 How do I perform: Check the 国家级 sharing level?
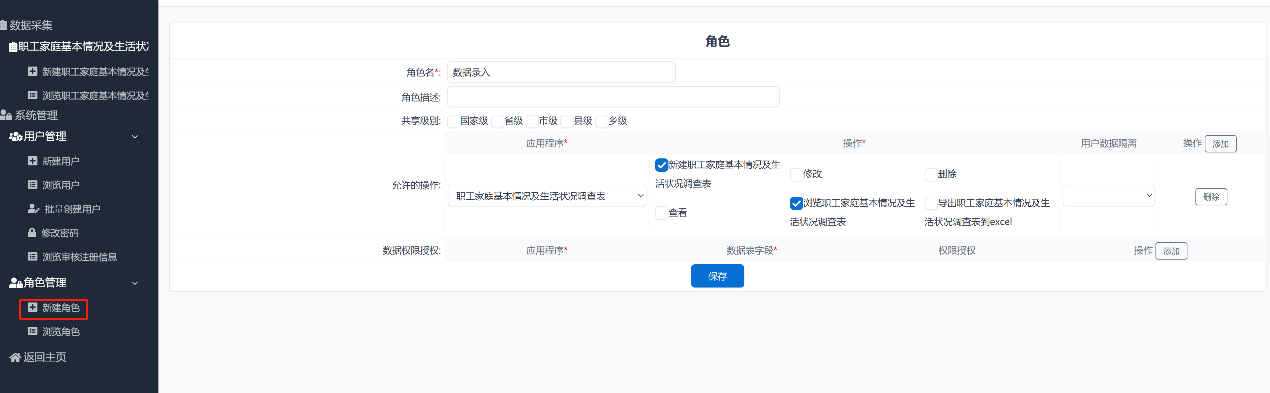click(x=453, y=121)
